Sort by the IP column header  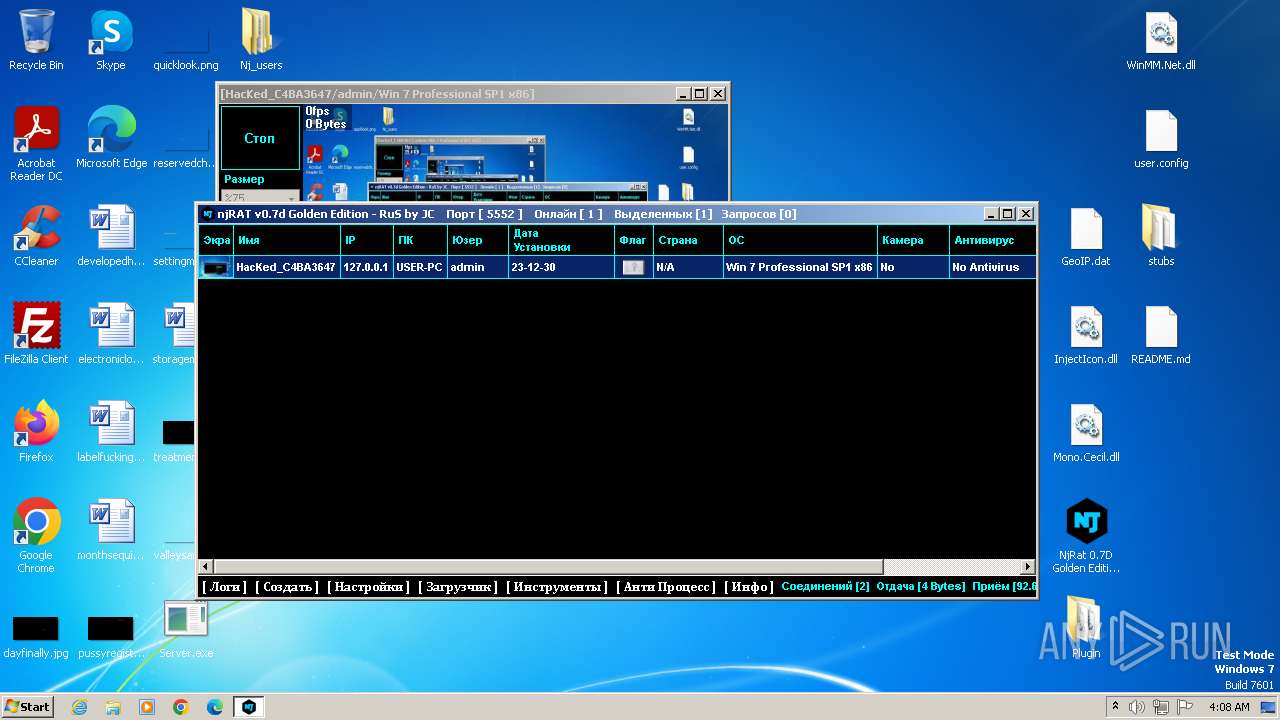click(367, 240)
